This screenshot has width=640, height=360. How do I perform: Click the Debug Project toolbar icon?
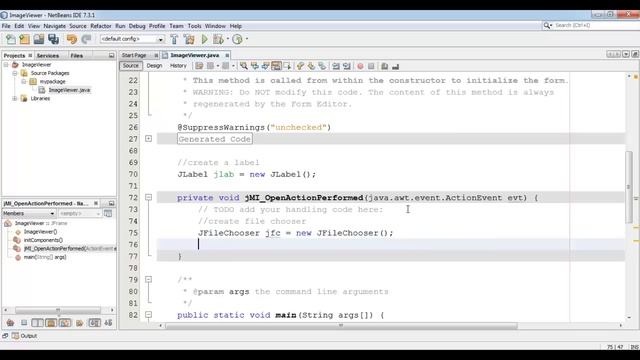[218, 39]
